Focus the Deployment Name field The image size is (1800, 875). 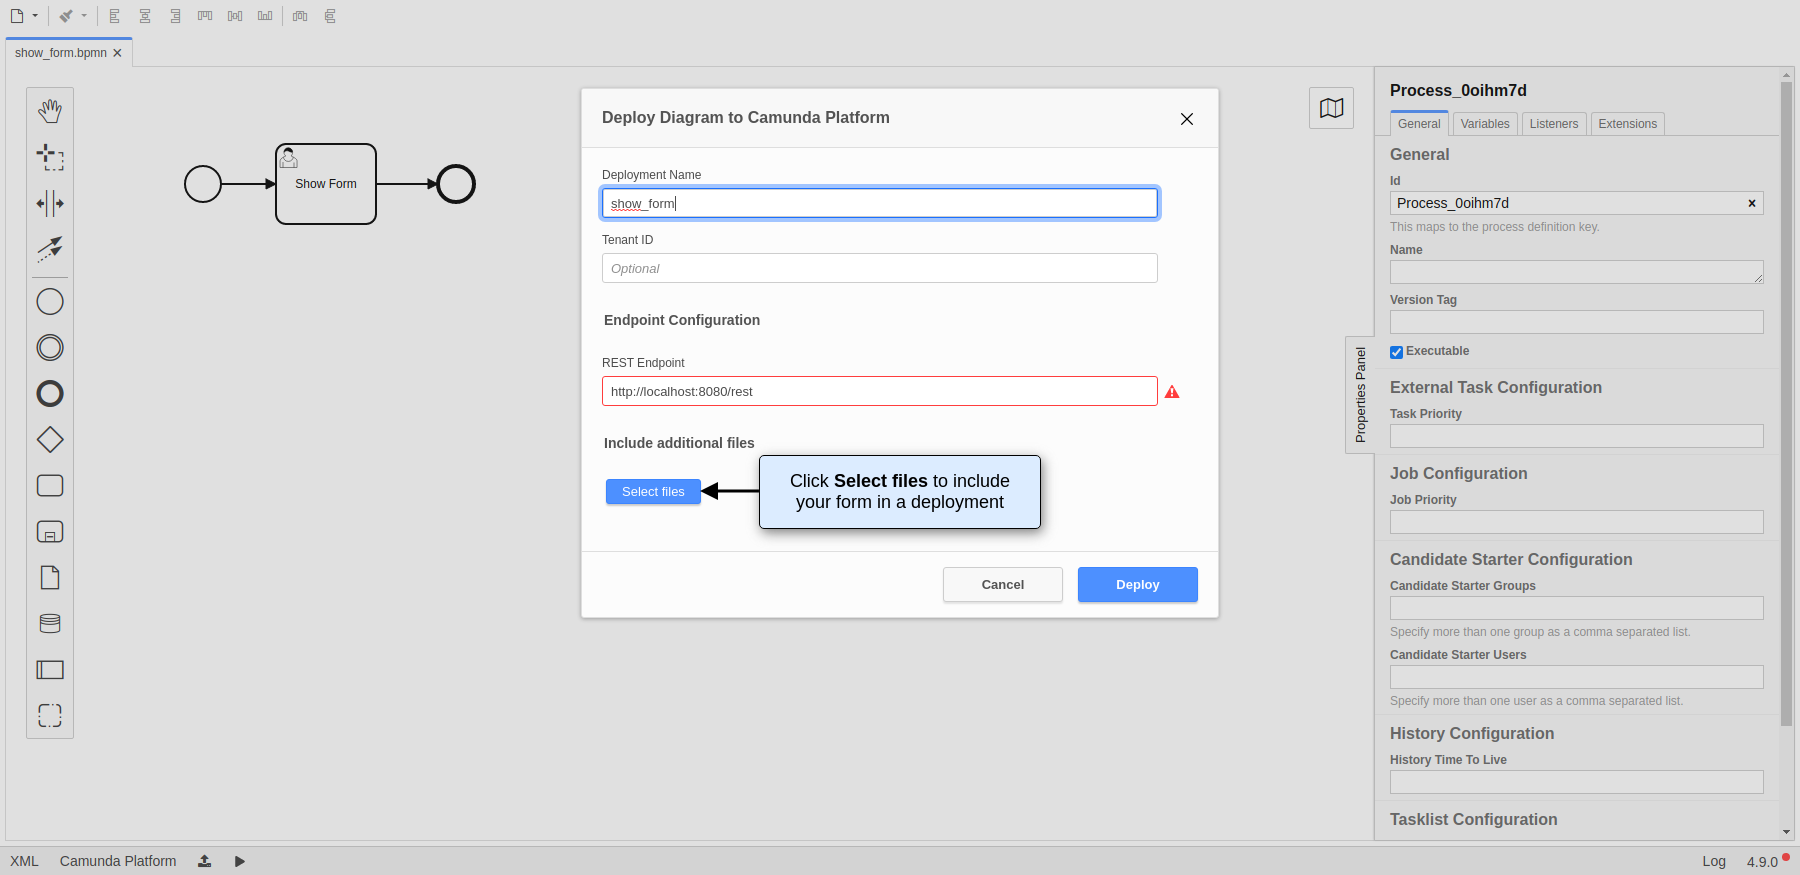tap(880, 203)
